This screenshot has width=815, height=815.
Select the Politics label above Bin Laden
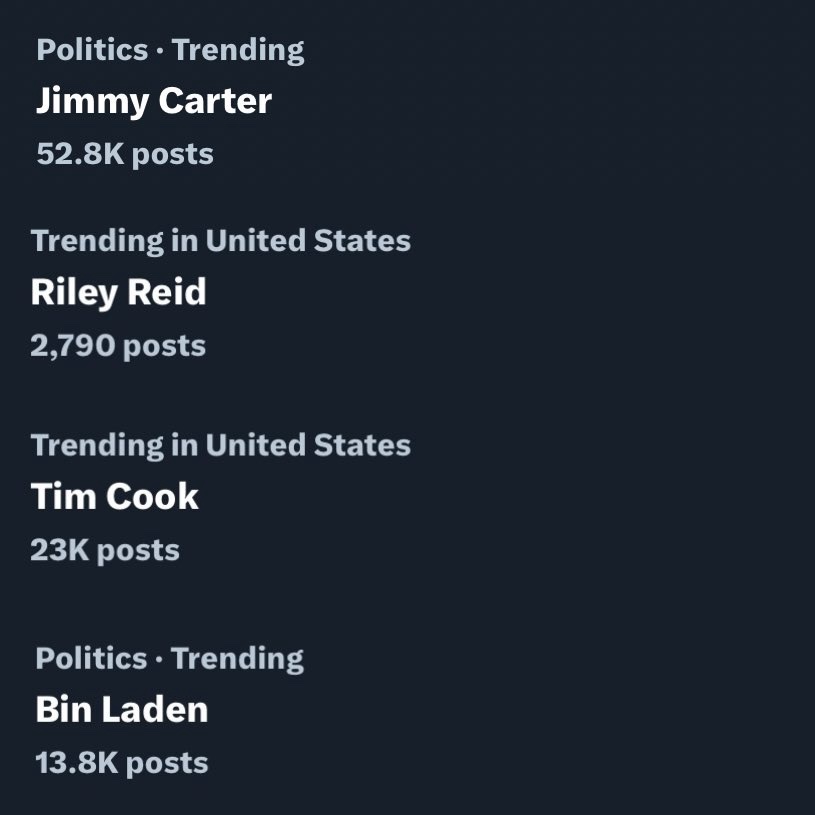pyautogui.click(x=91, y=659)
